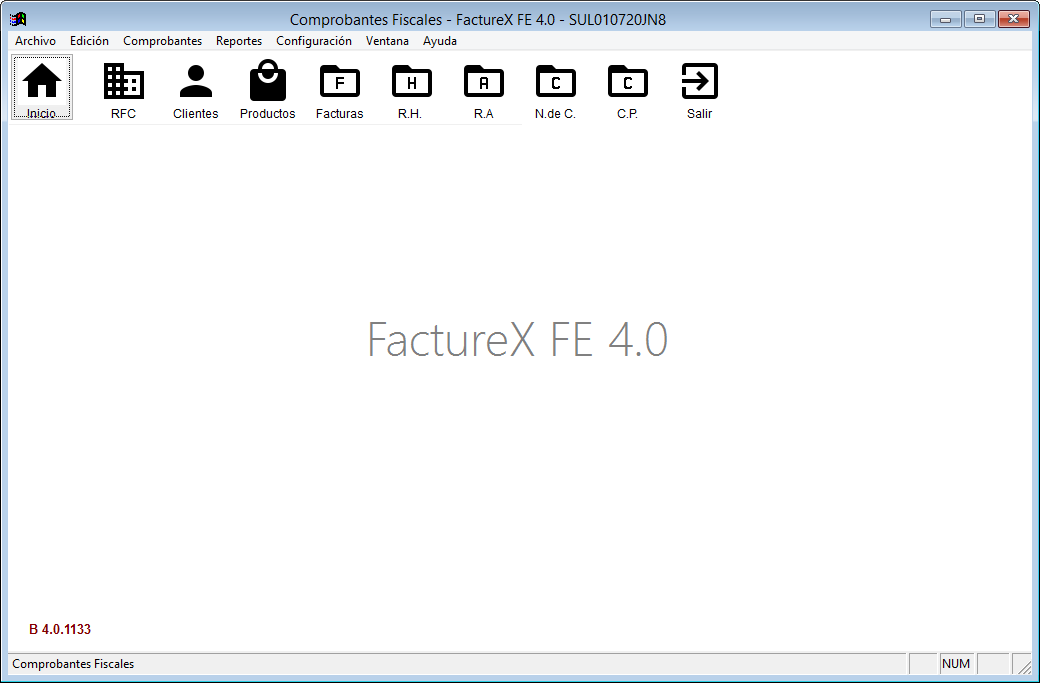The height and width of the screenshot is (683, 1040).
Task: Open the Edición menu
Action: point(90,40)
